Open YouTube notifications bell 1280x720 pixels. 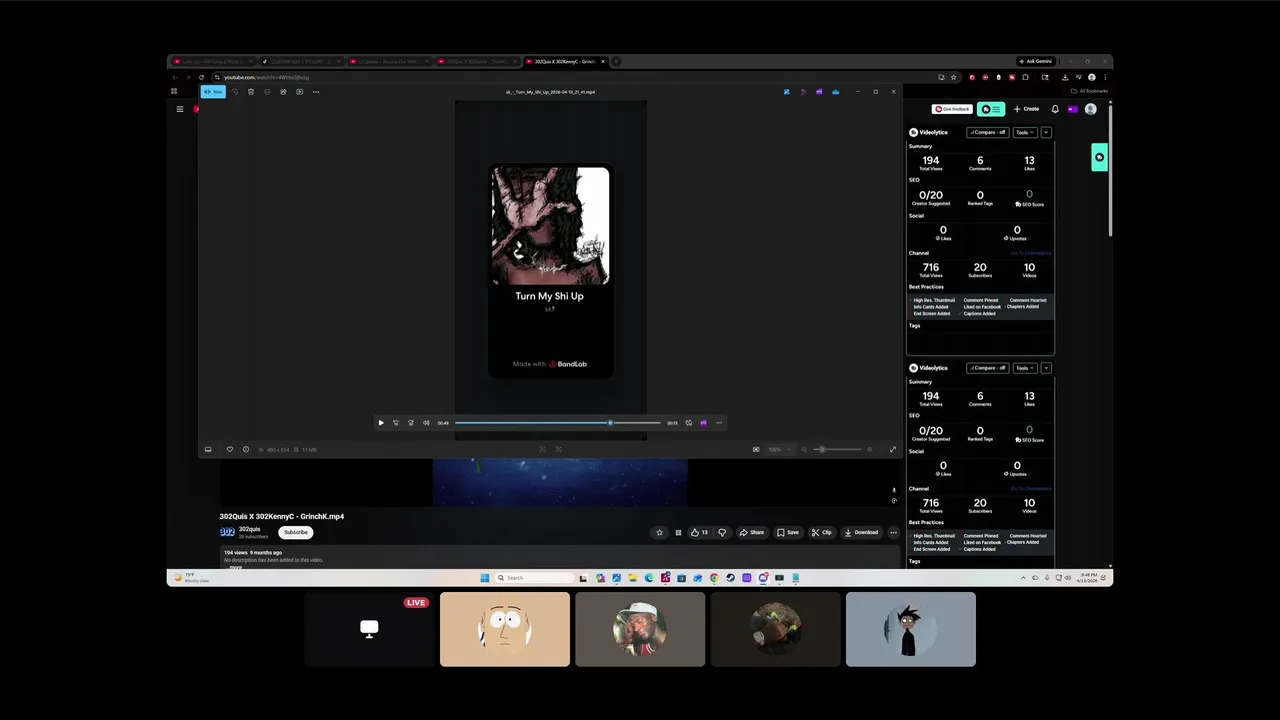1054,109
